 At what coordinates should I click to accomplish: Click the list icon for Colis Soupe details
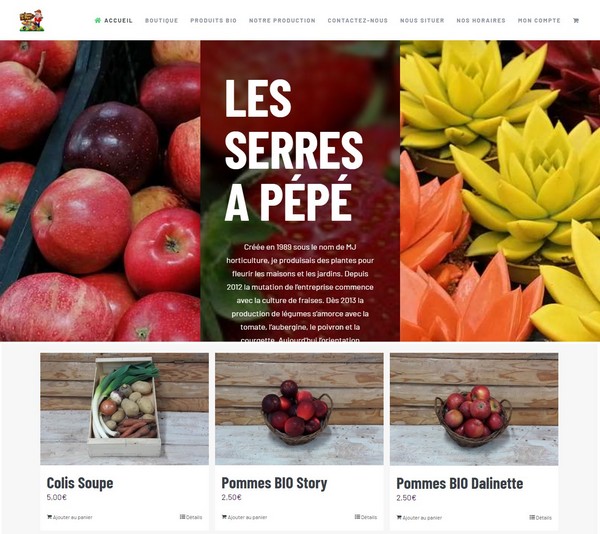point(183,516)
